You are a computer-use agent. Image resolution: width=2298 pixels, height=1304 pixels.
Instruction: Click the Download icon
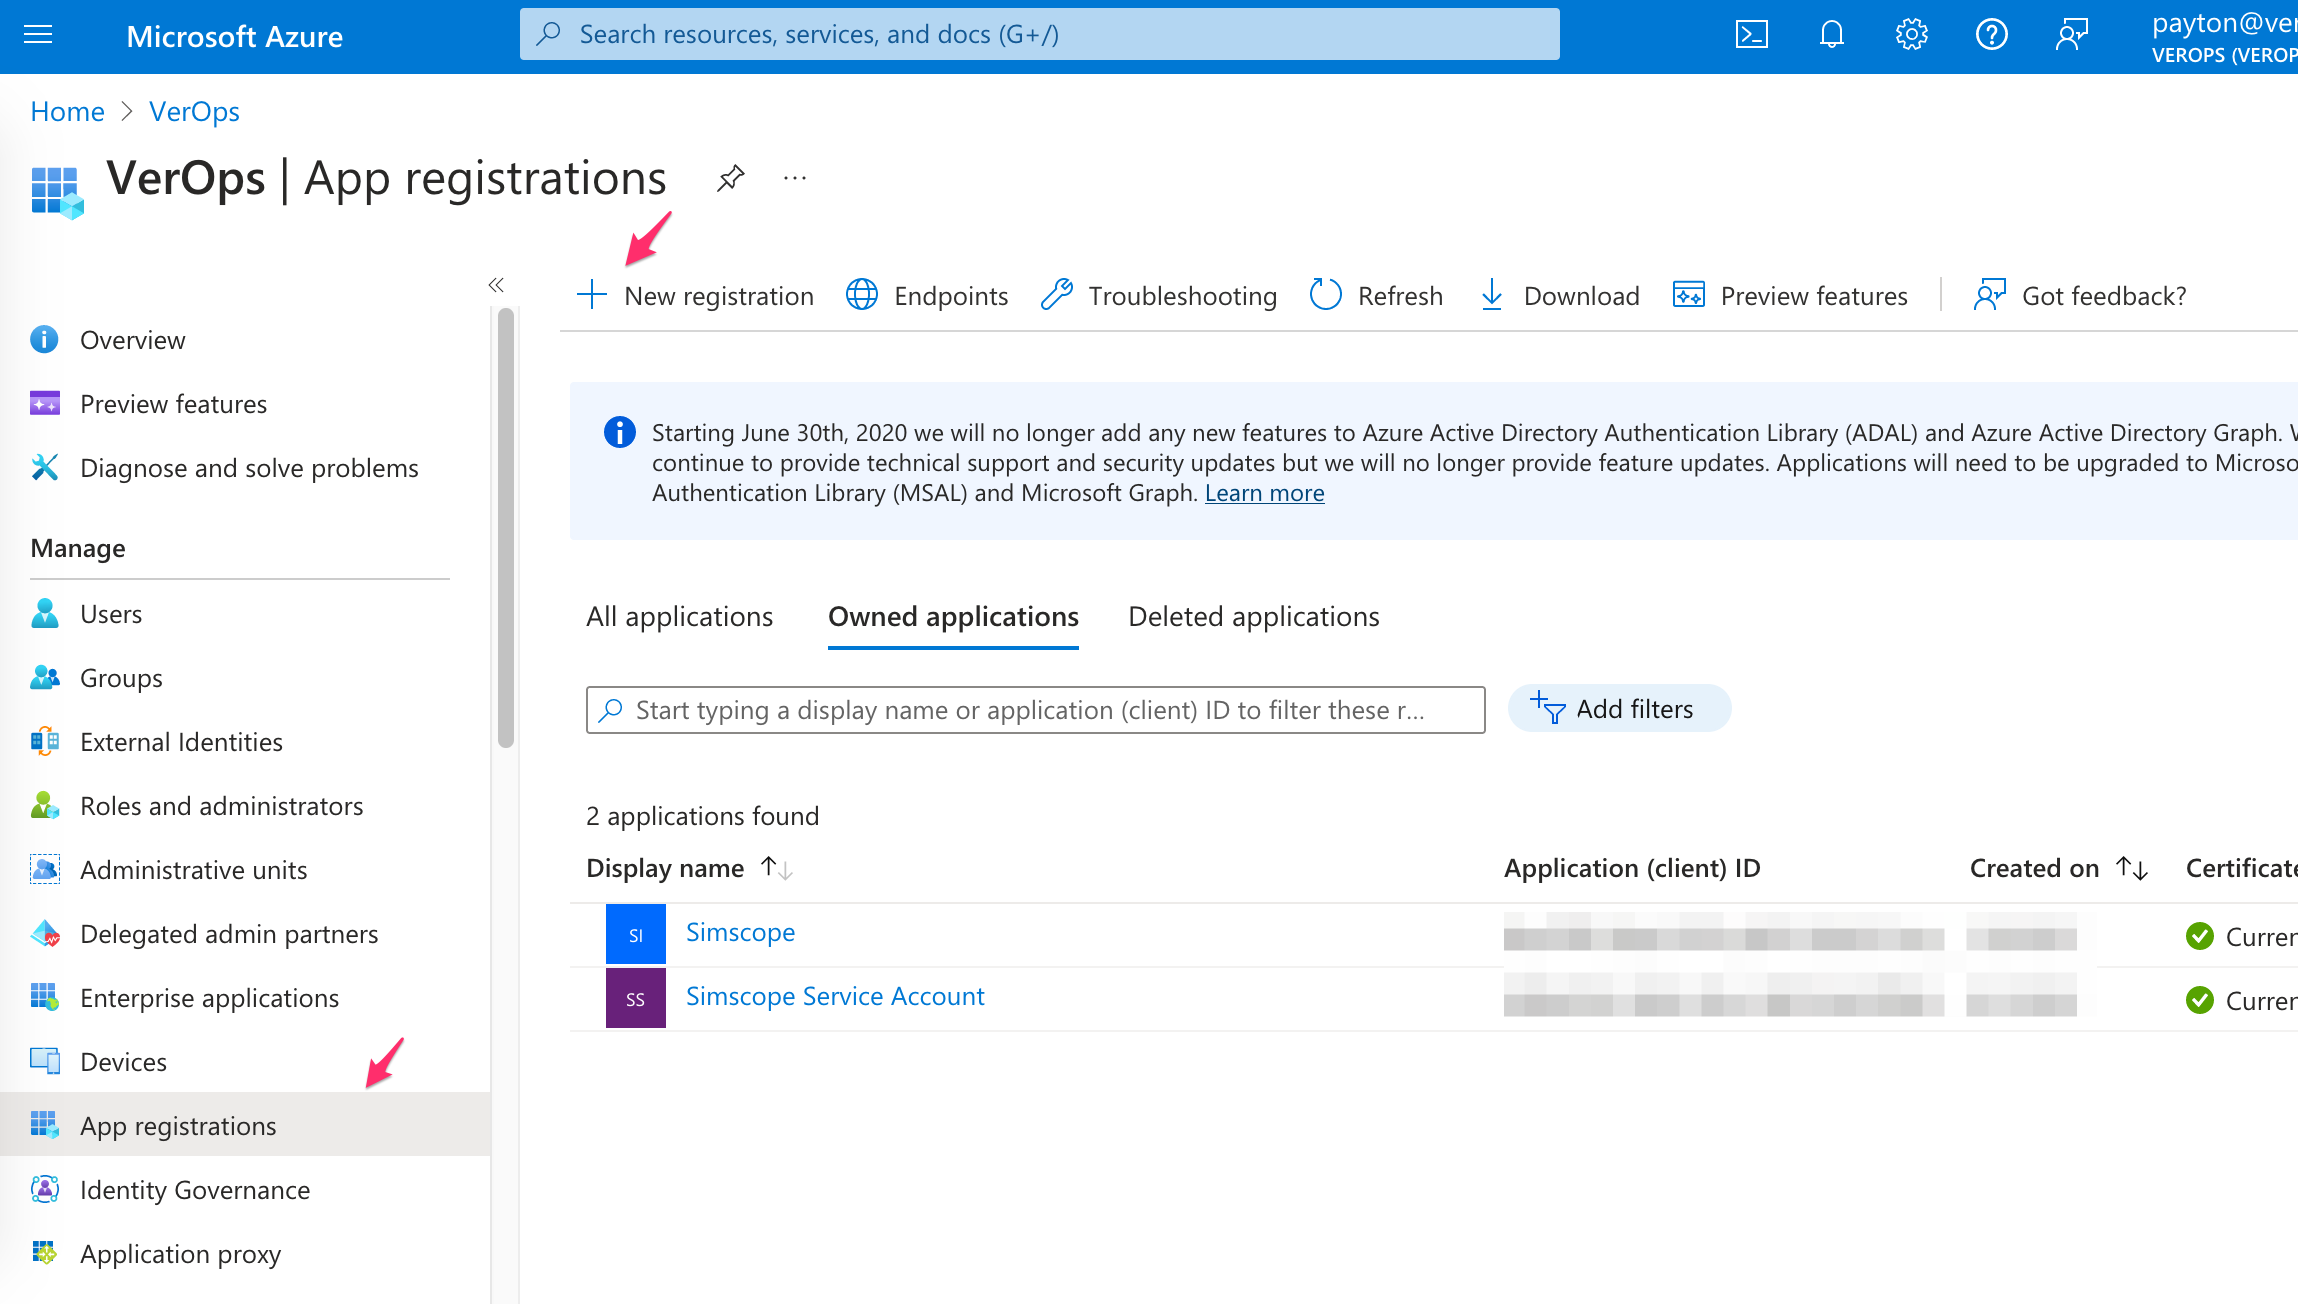(x=1490, y=295)
